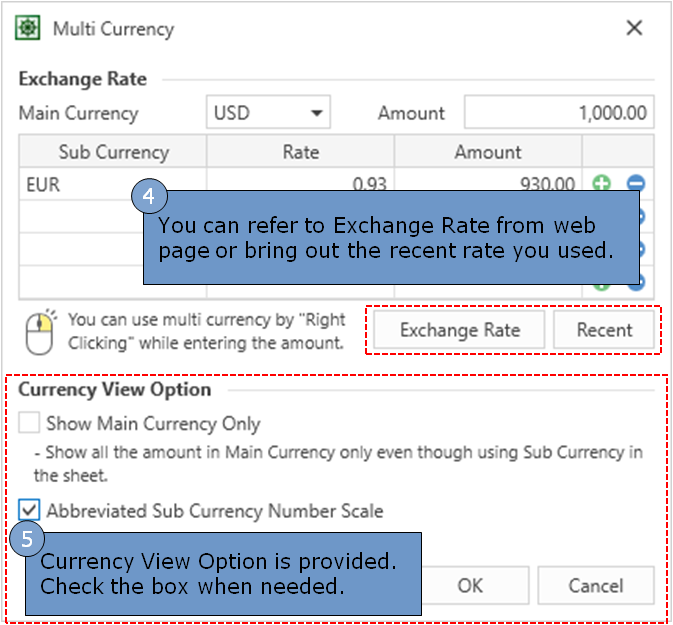This screenshot has height=625, width=673.
Task: Click the Multi Currency app icon in title bar
Action: coord(29,29)
